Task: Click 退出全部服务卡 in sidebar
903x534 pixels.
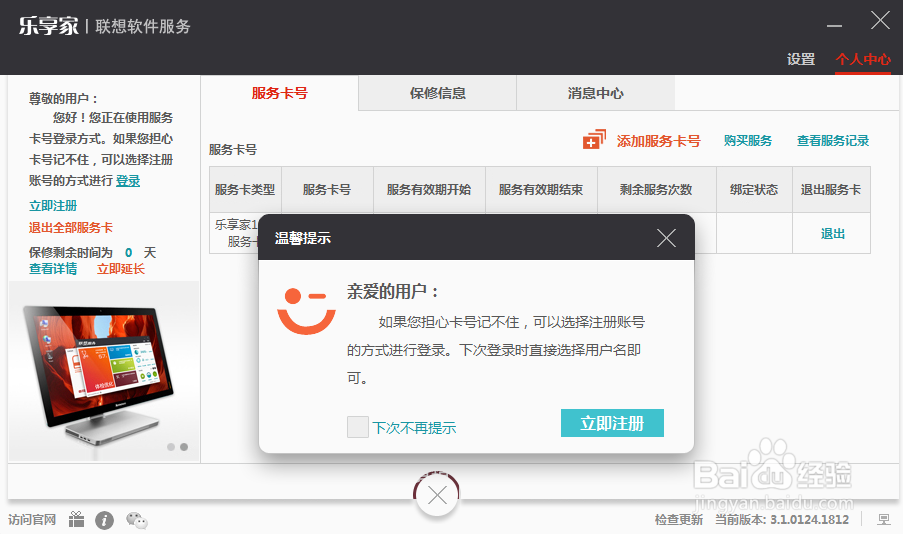Action: click(x=71, y=228)
